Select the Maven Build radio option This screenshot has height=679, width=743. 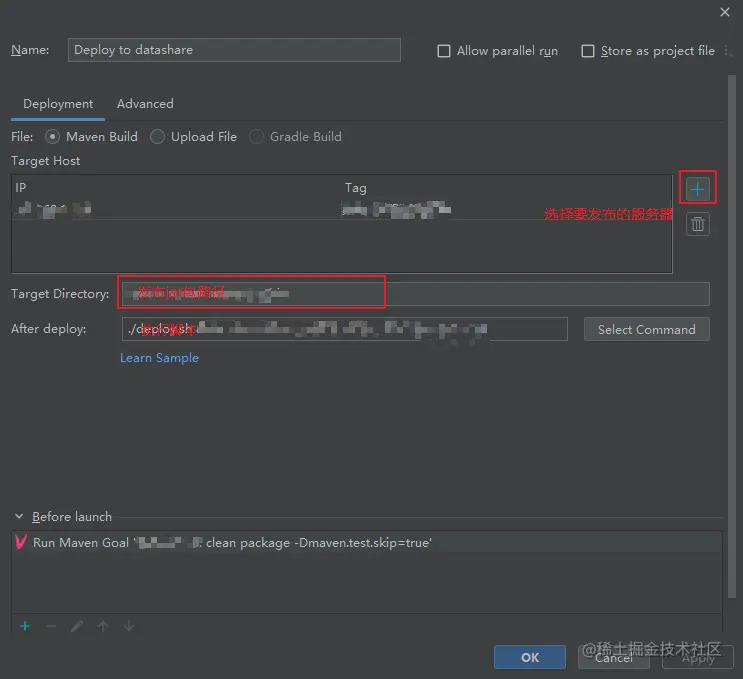pyautogui.click(x=52, y=136)
